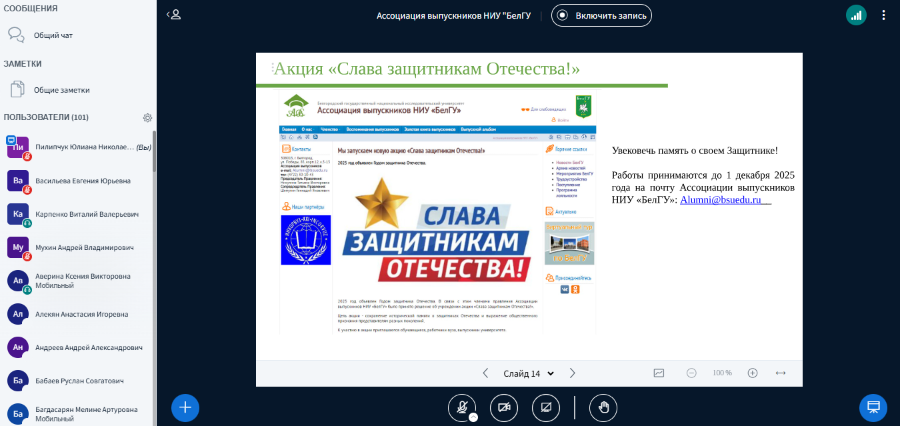Zoom out the slide
900x426 pixels.
692,373
